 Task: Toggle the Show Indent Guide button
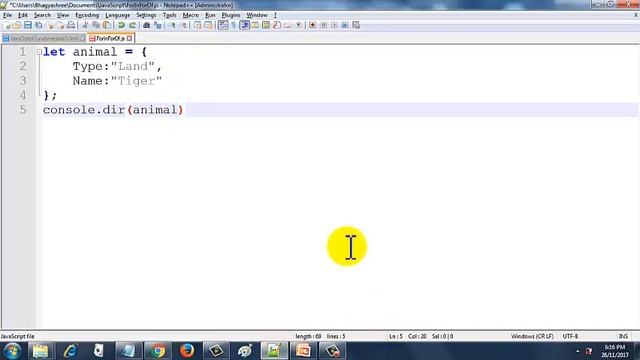(245, 25)
